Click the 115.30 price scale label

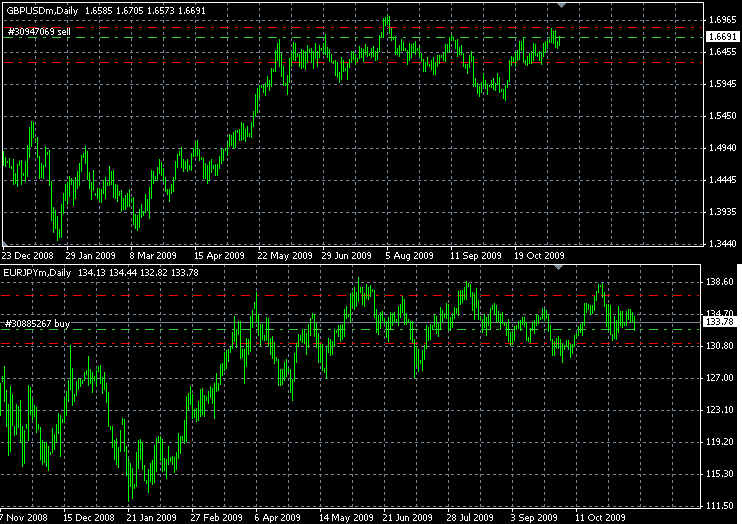(720, 474)
